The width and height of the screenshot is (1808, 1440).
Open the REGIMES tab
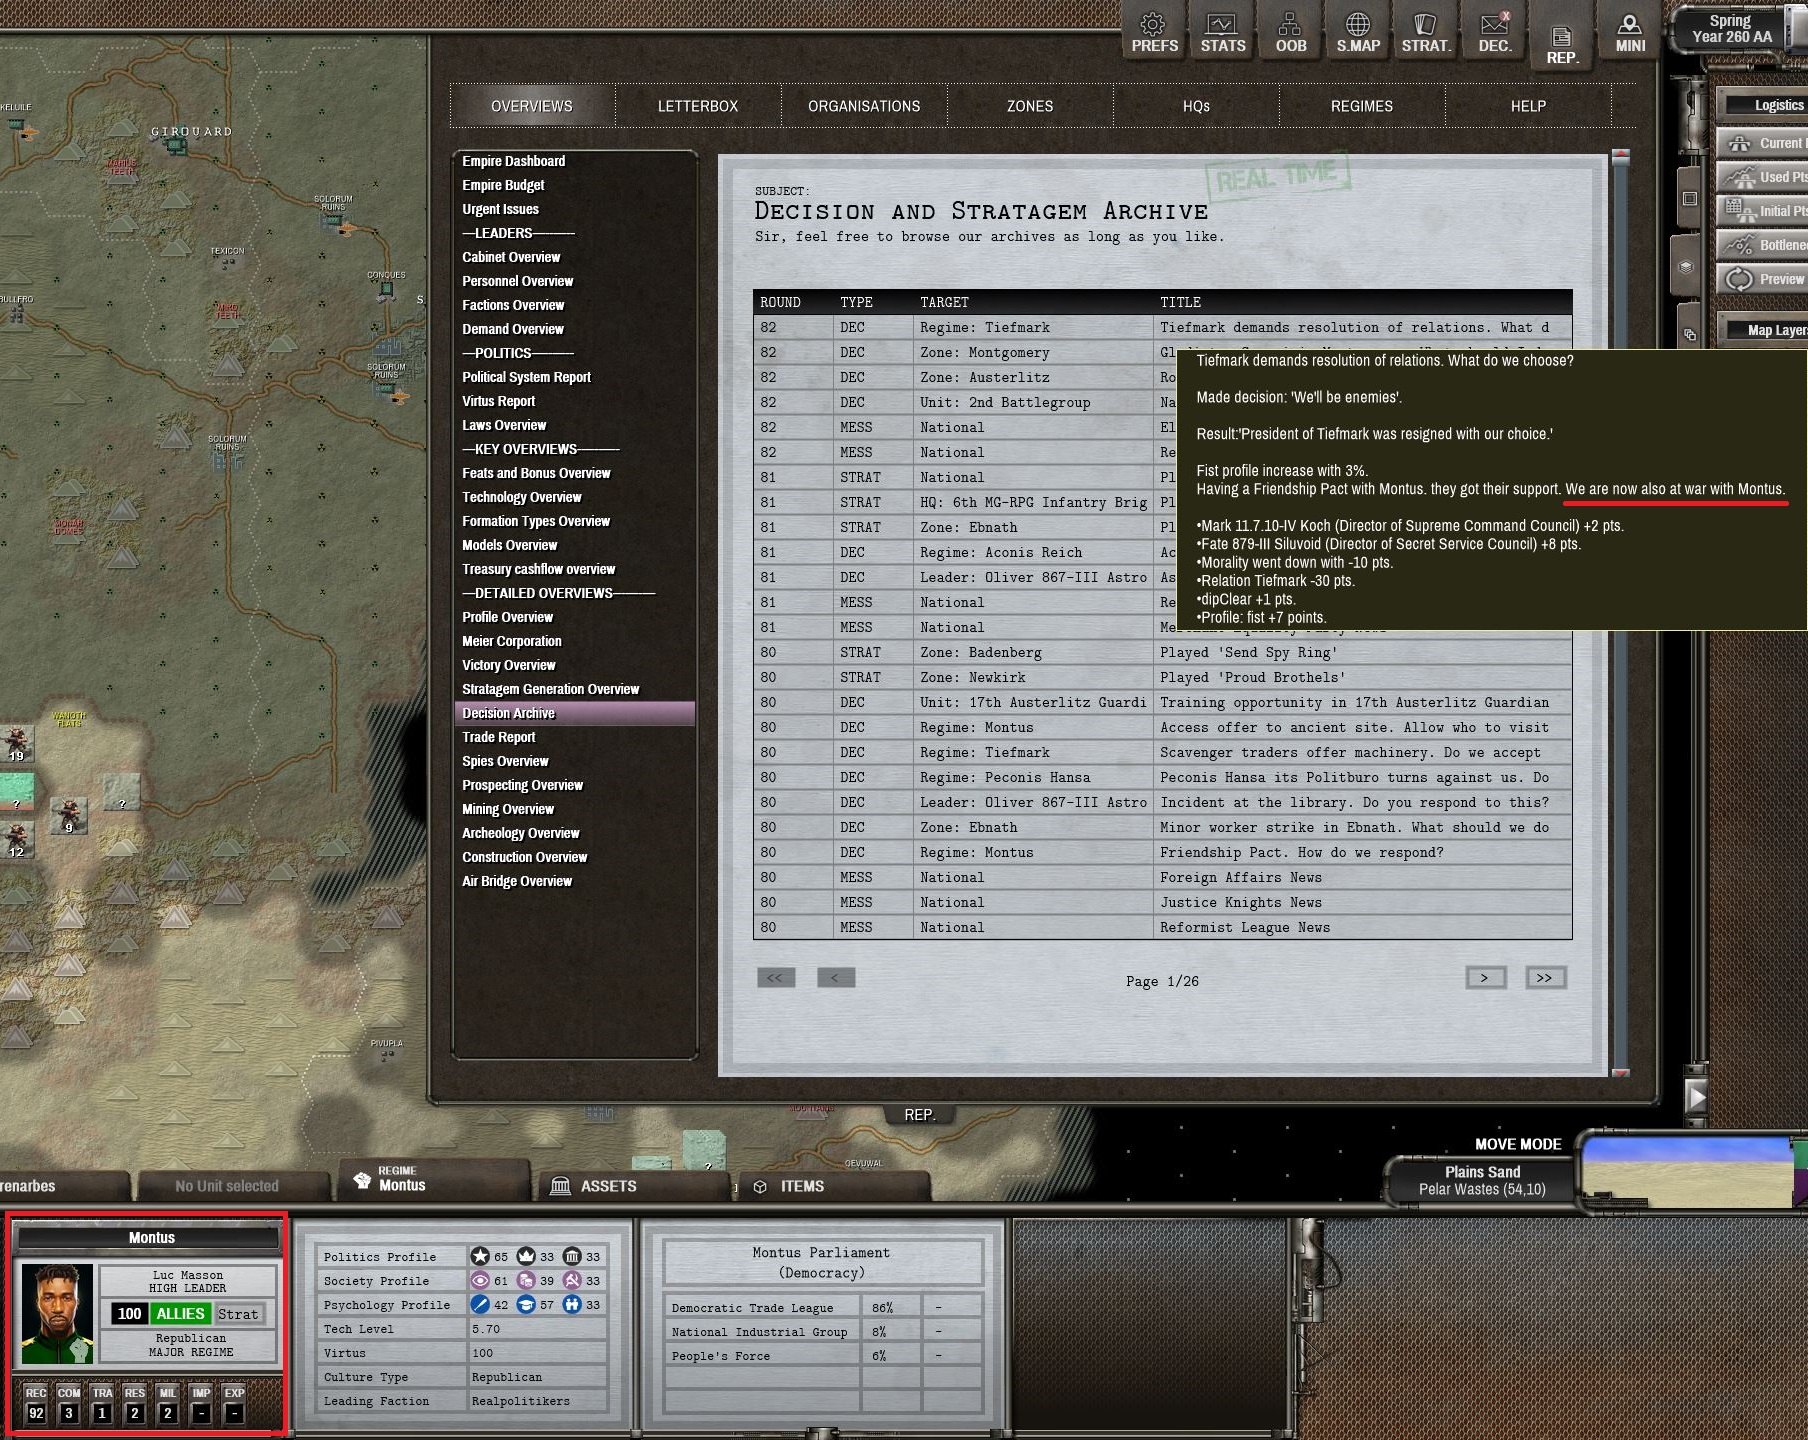[x=1362, y=106]
